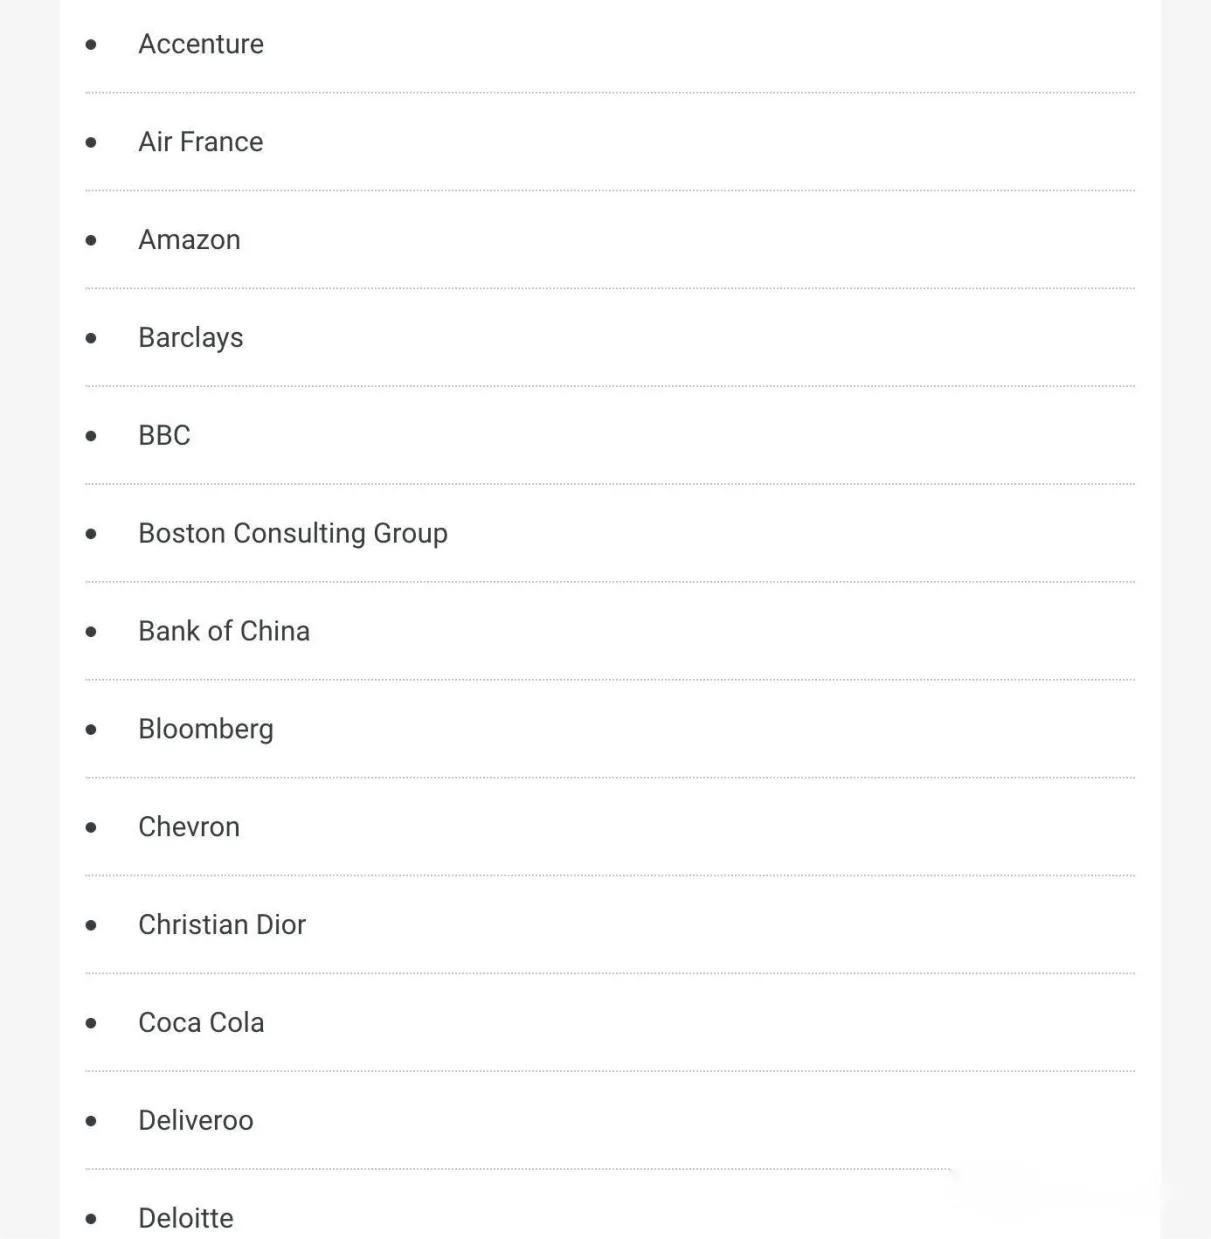Choose Chevron from the company list
1211x1239 pixels.
point(189,827)
